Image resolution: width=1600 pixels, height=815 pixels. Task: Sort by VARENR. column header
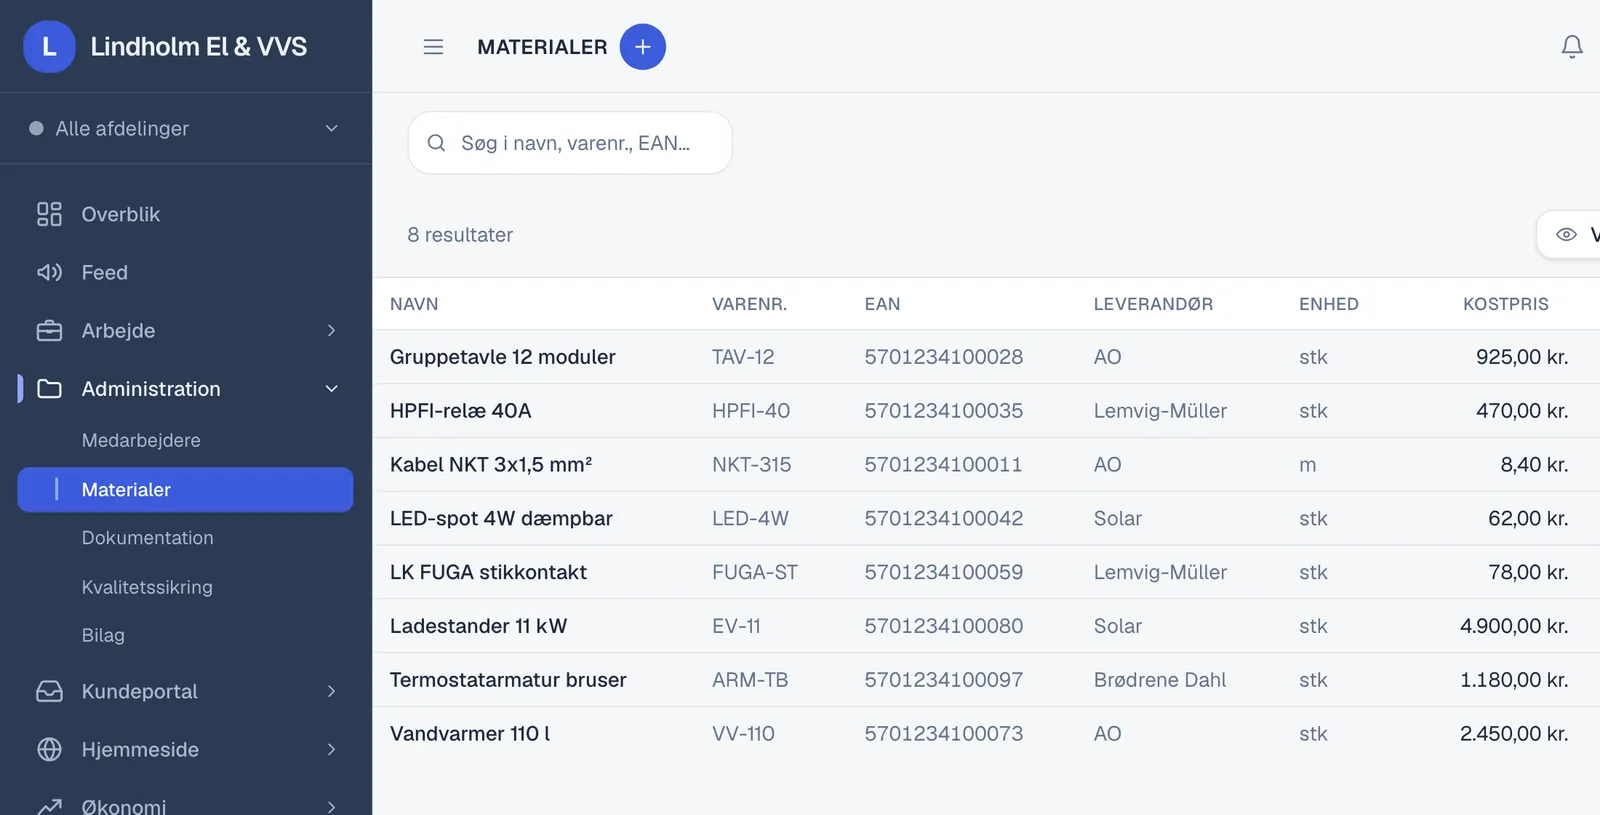(x=749, y=304)
